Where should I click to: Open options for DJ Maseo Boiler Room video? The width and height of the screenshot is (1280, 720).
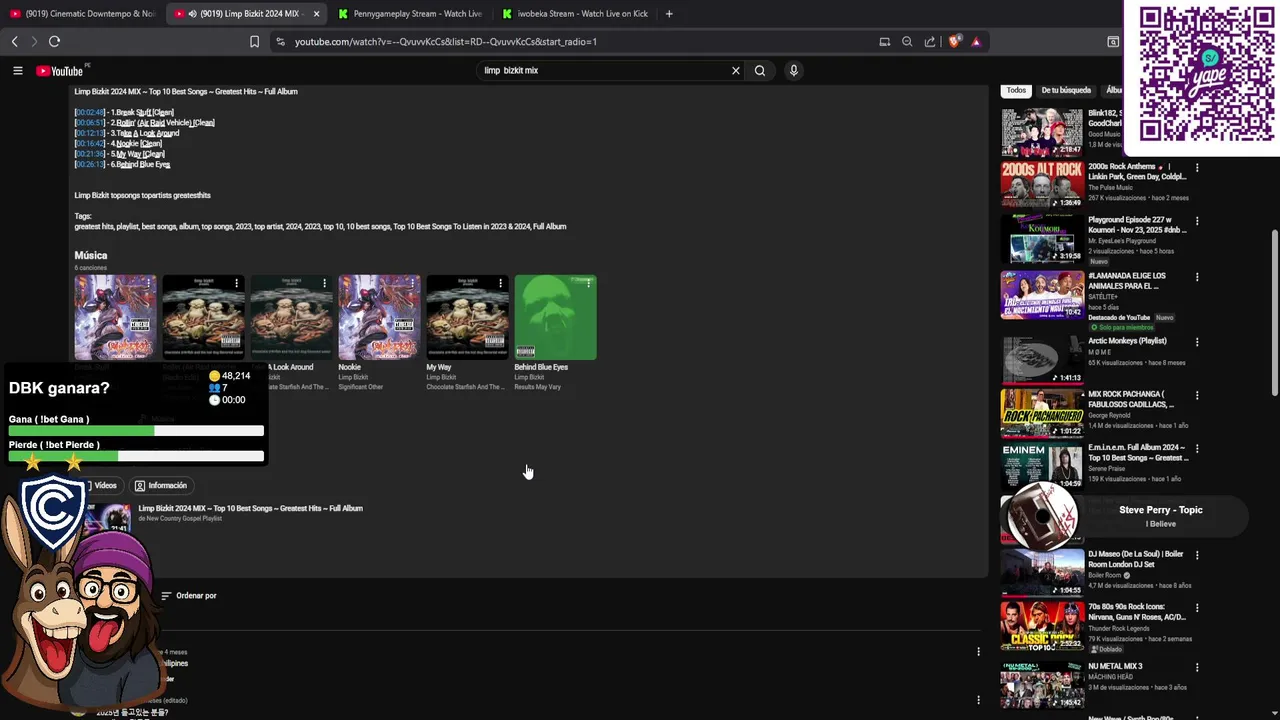coord(1197,555)
